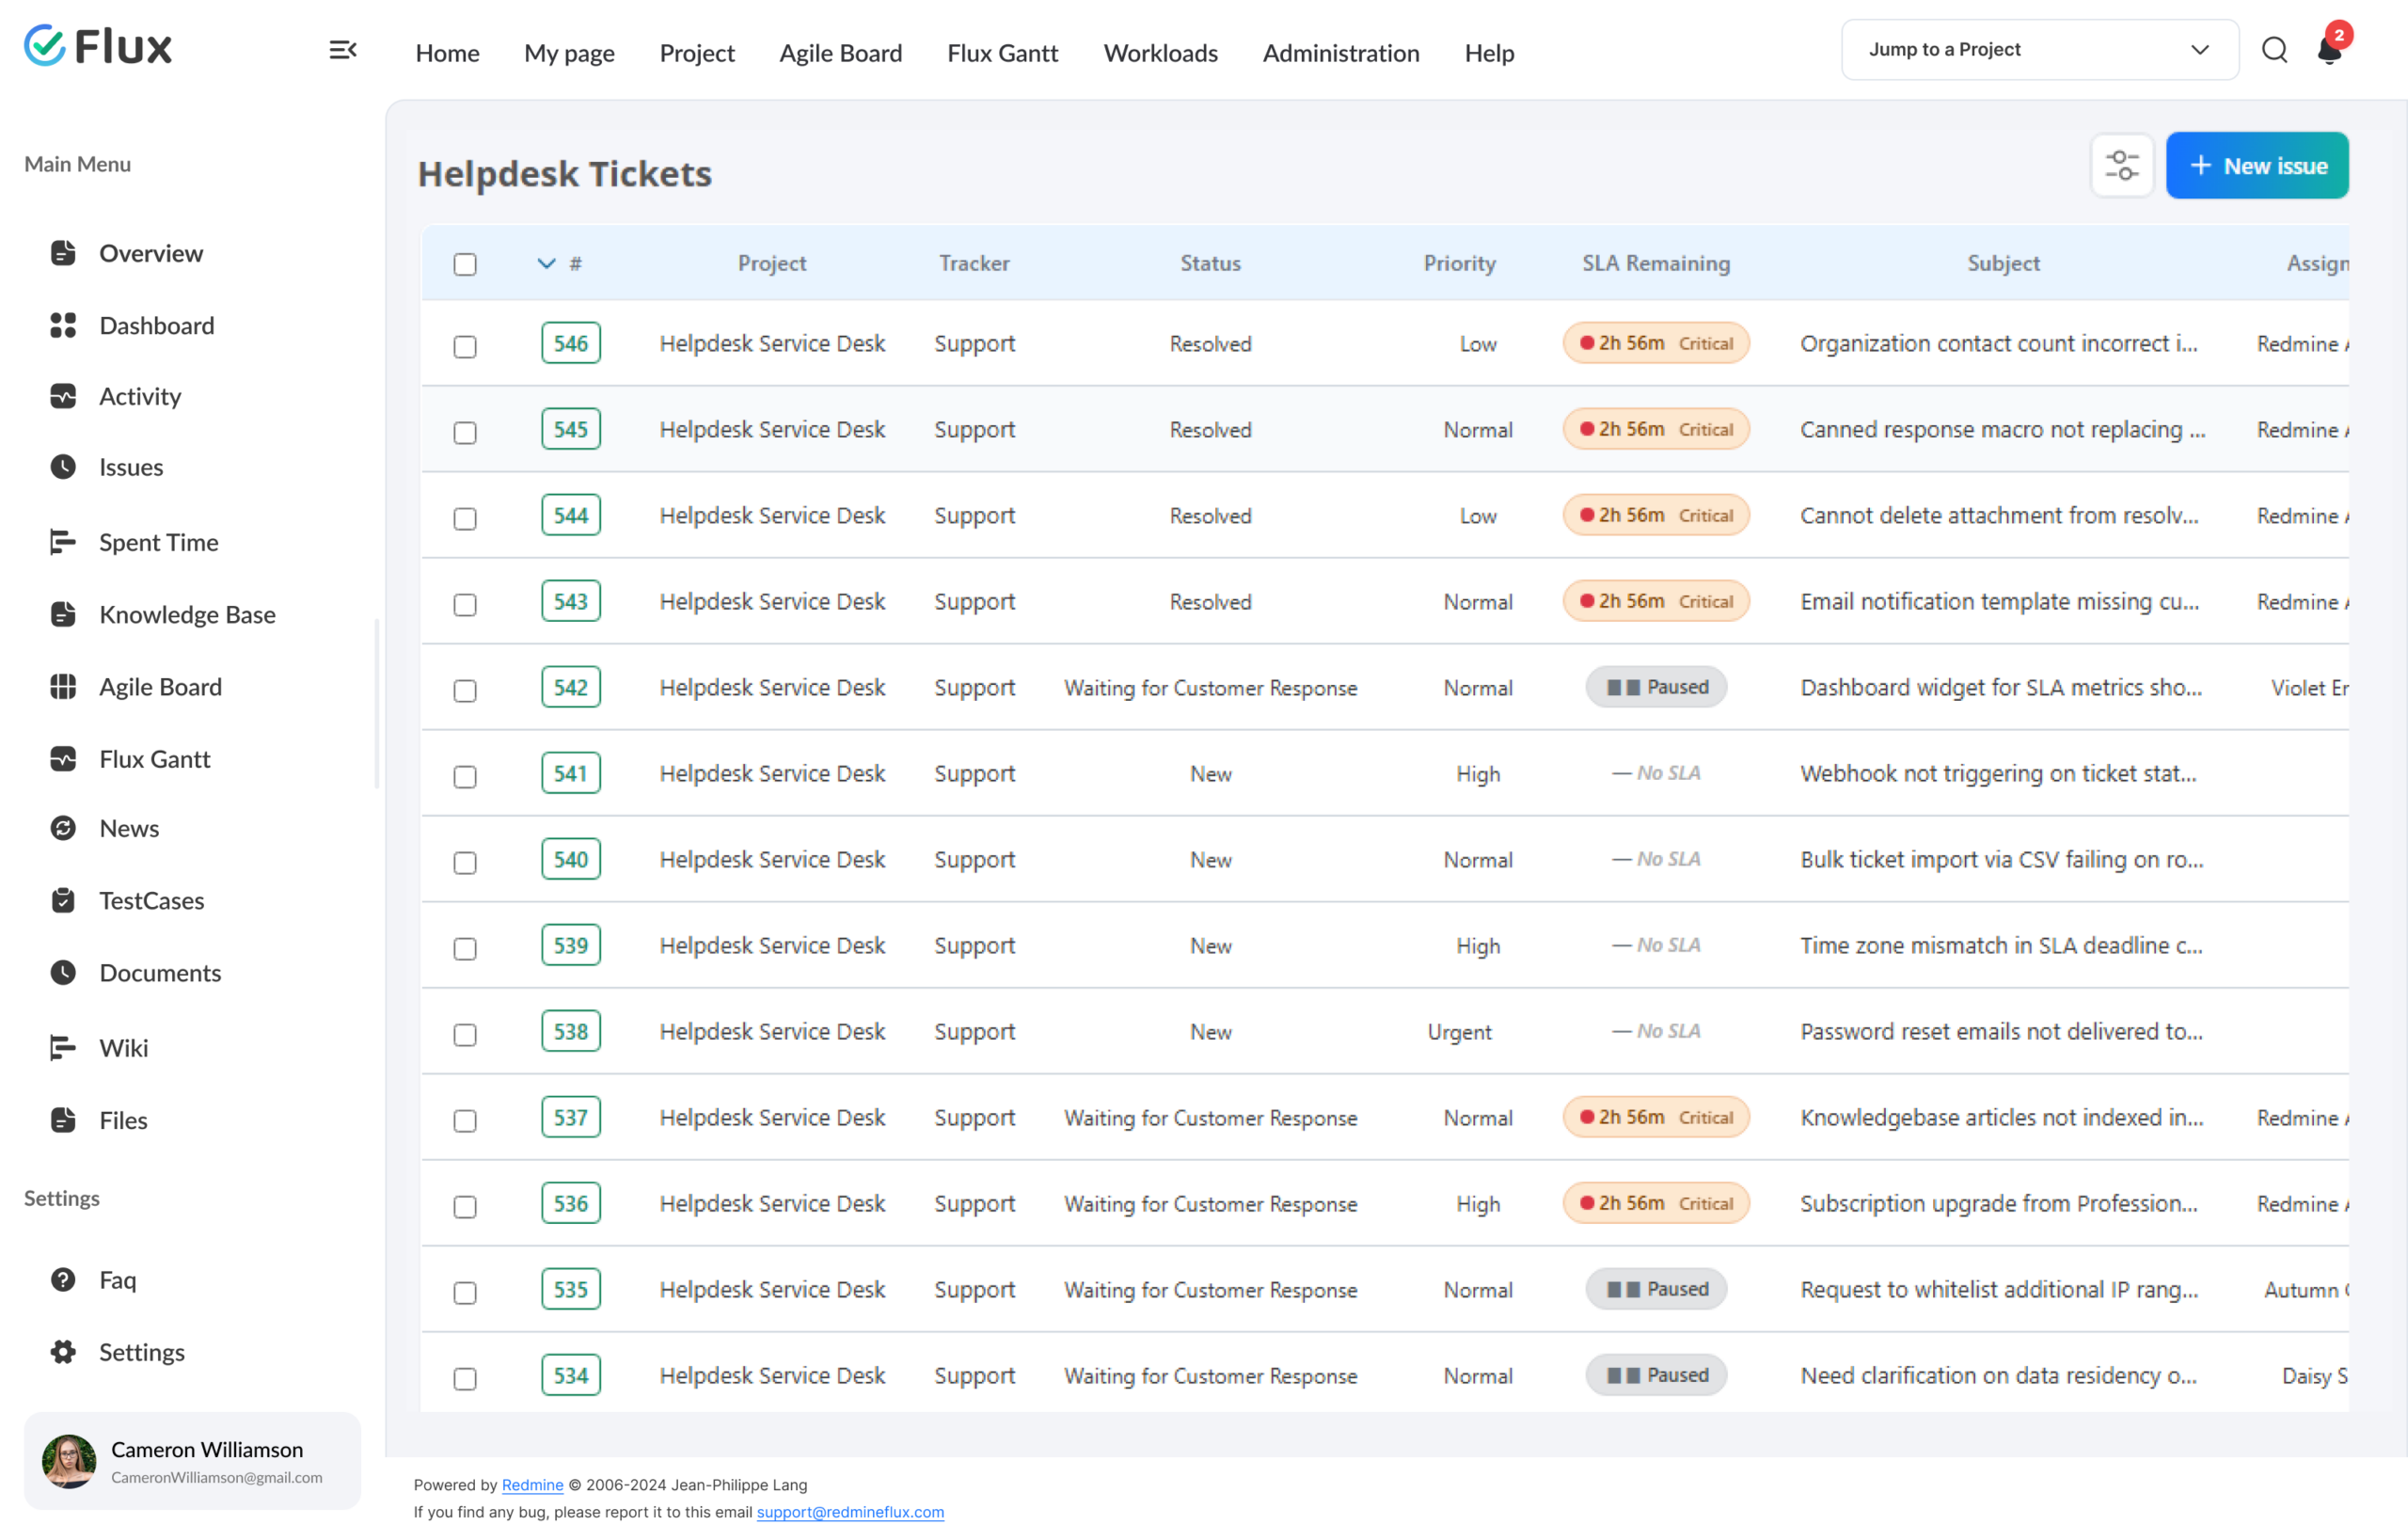Open Flux Gantt in top navigation
This screenshot has height=1540, width=2408.
(1002, 53)
